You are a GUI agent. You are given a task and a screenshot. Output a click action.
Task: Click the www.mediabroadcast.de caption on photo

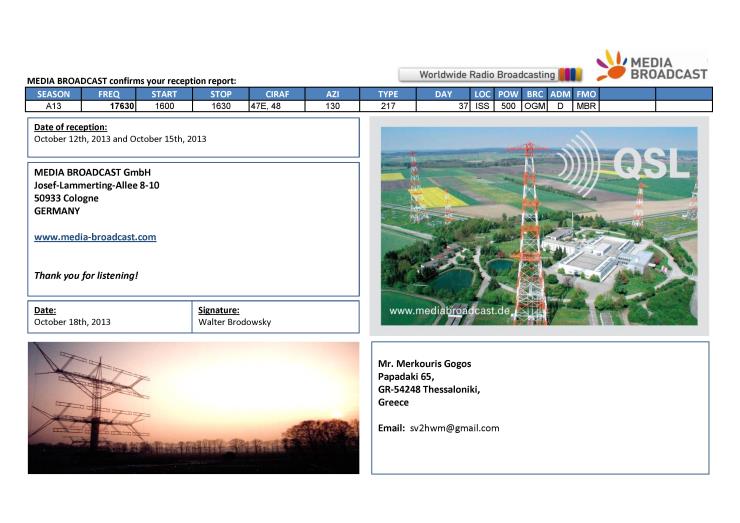click(449, 311)
